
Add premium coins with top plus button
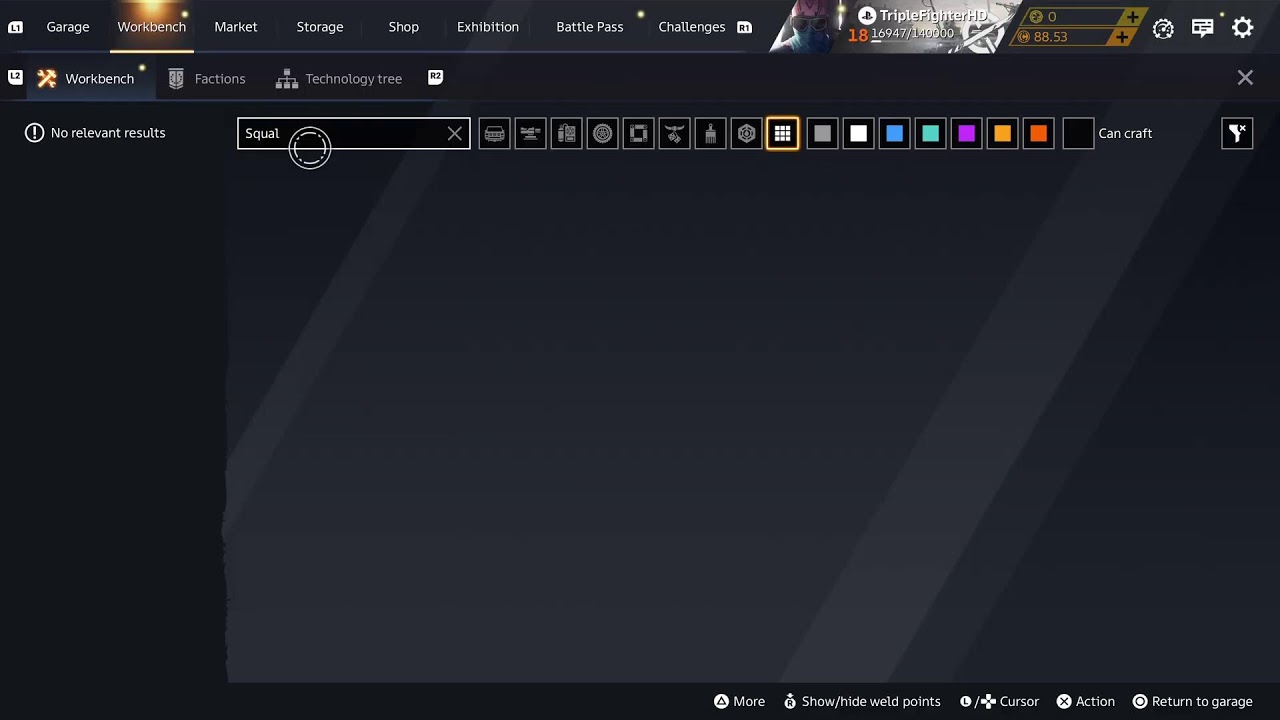pyautogui.click(x=1131, y=16)
